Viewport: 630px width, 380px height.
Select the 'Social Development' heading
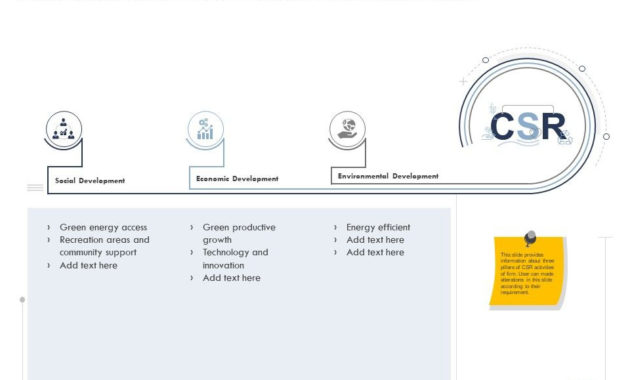pyautogui.click(x=90, y=181)
